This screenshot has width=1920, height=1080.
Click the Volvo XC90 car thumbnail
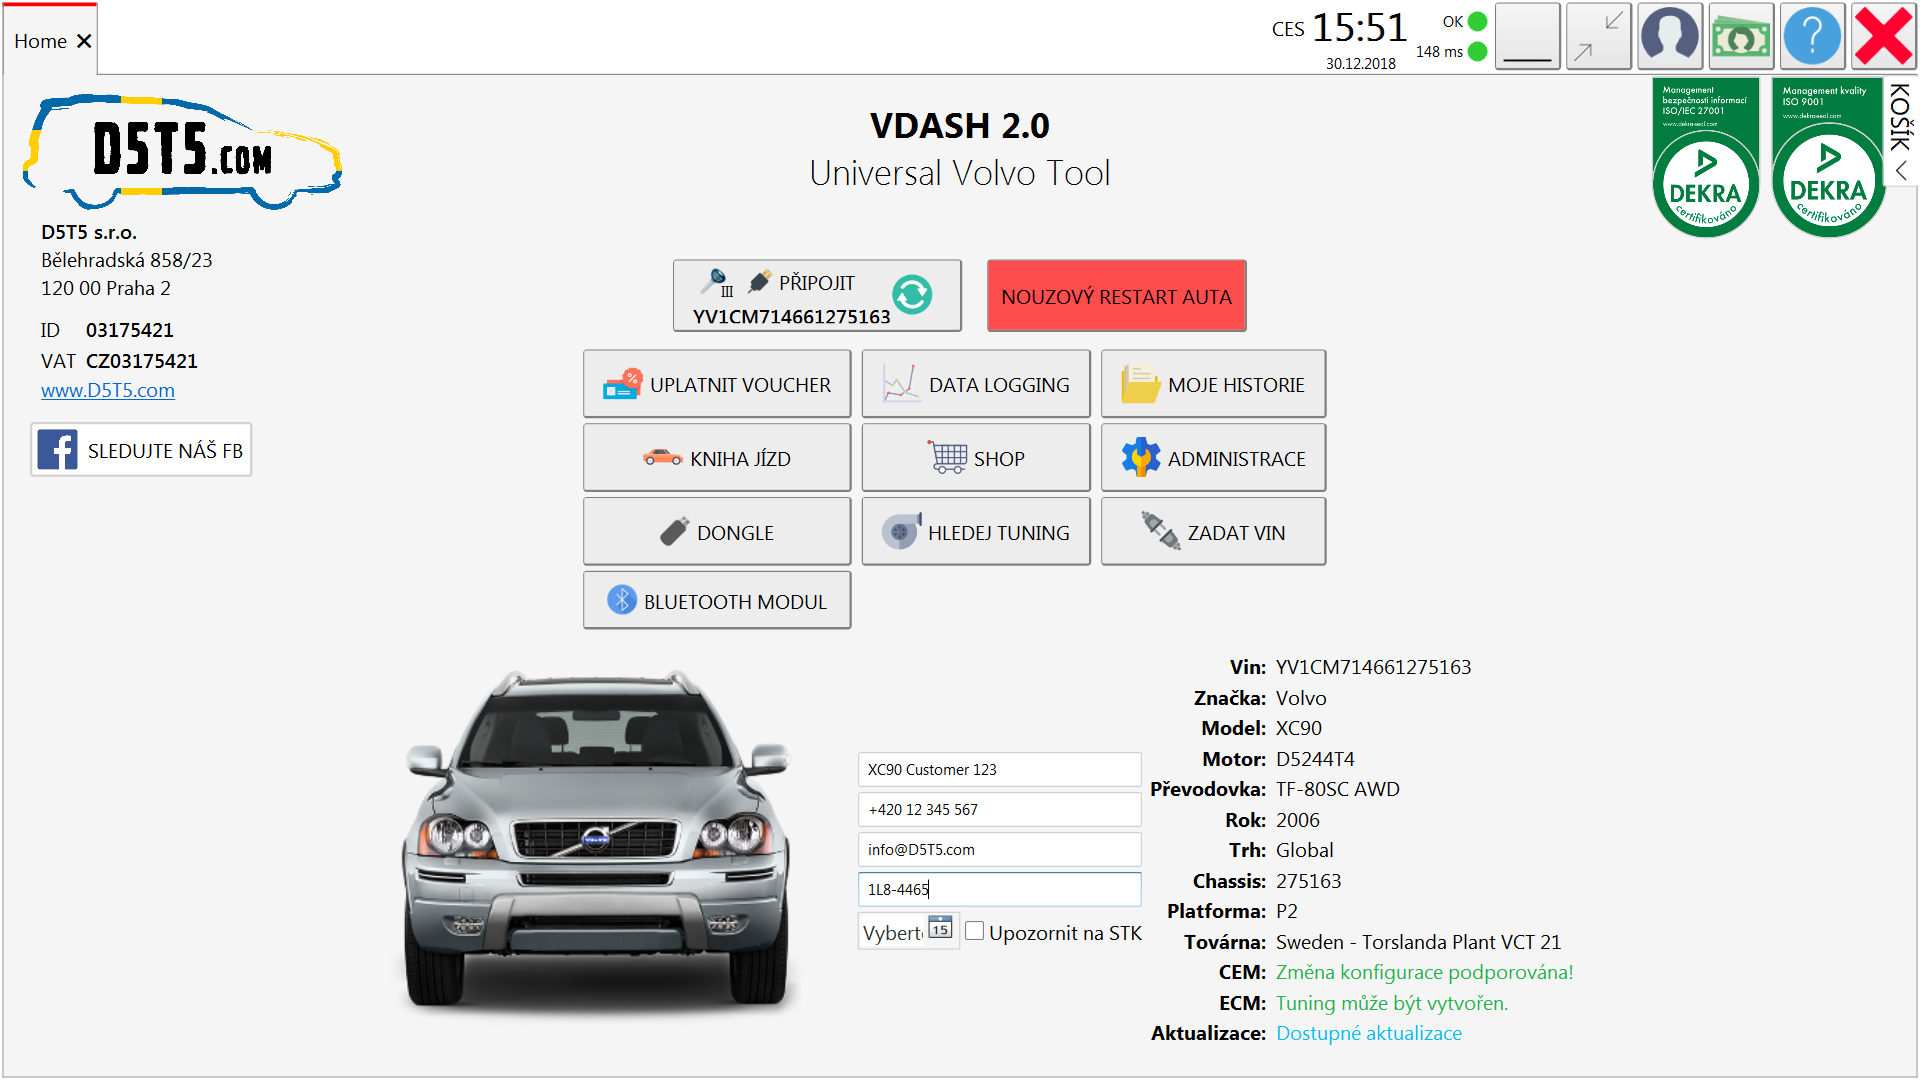pos(598,840)
